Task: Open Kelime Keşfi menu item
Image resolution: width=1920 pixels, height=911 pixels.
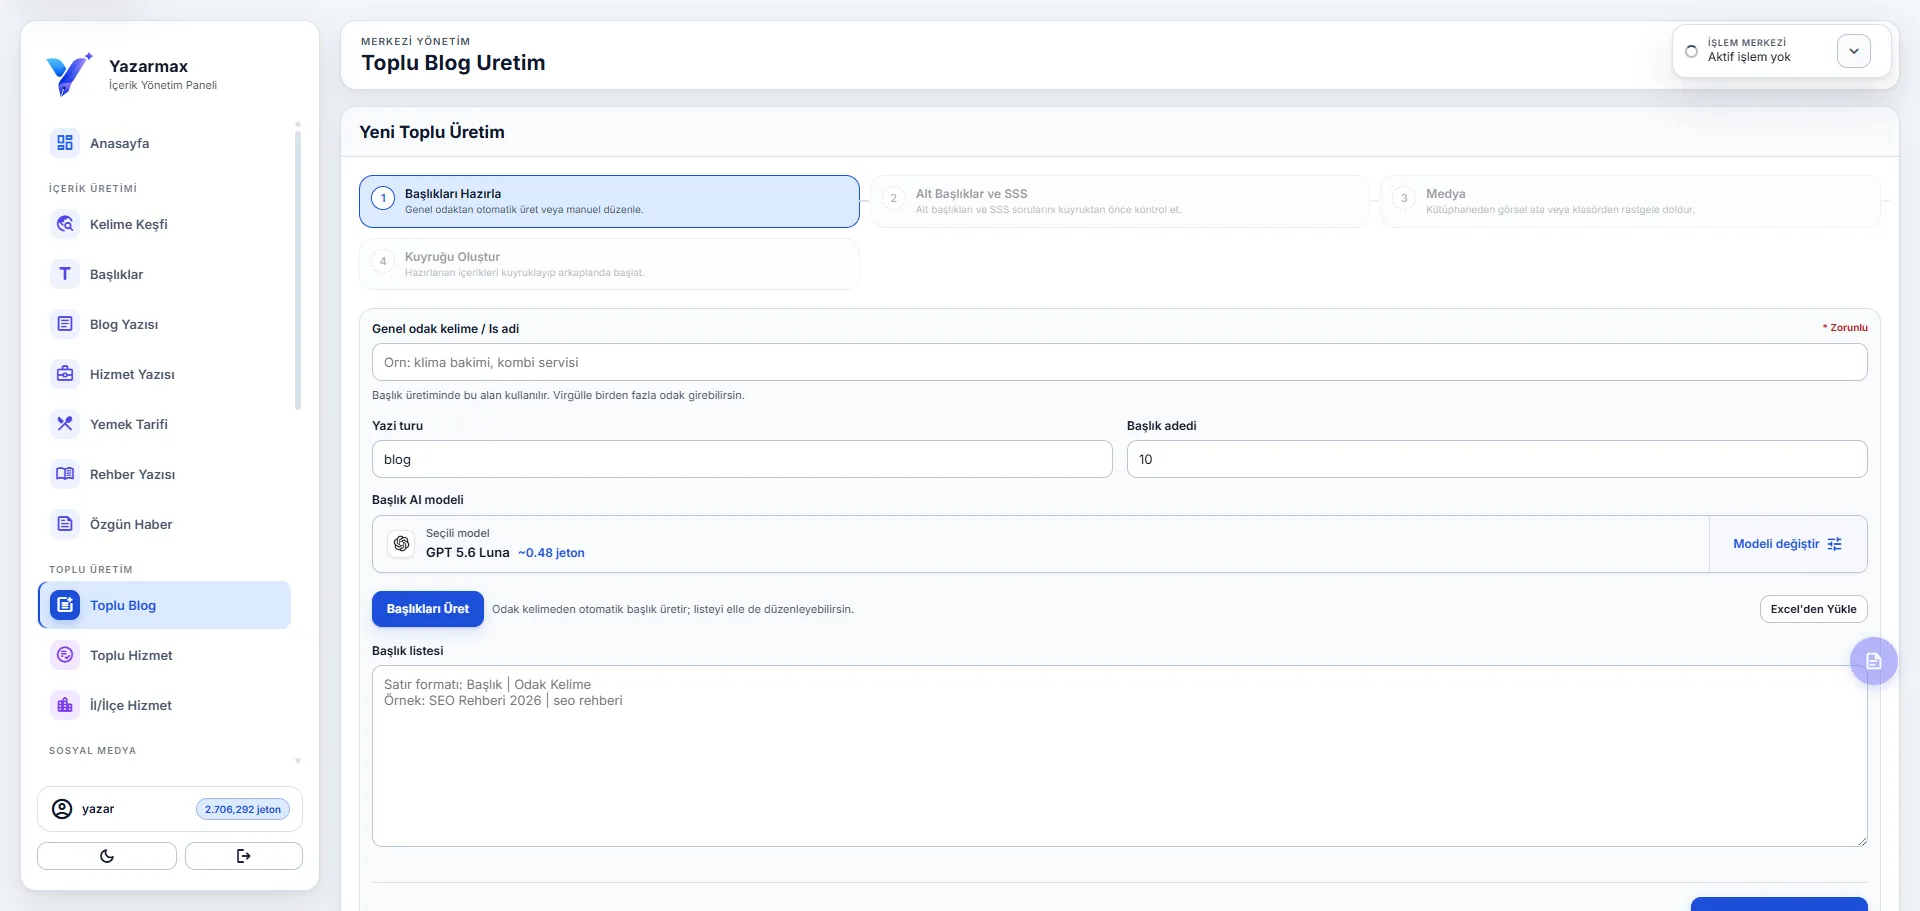Action: pyautogui.click(x=165, y=224)
